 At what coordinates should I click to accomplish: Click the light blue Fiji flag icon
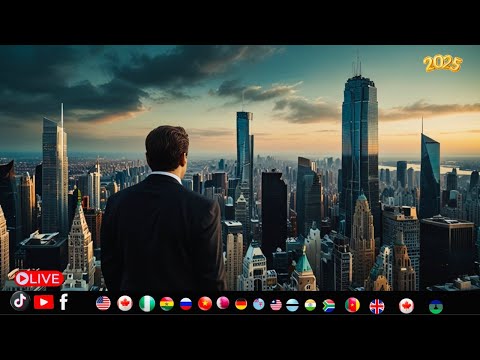pyautogui.click(x=259, y=304)
